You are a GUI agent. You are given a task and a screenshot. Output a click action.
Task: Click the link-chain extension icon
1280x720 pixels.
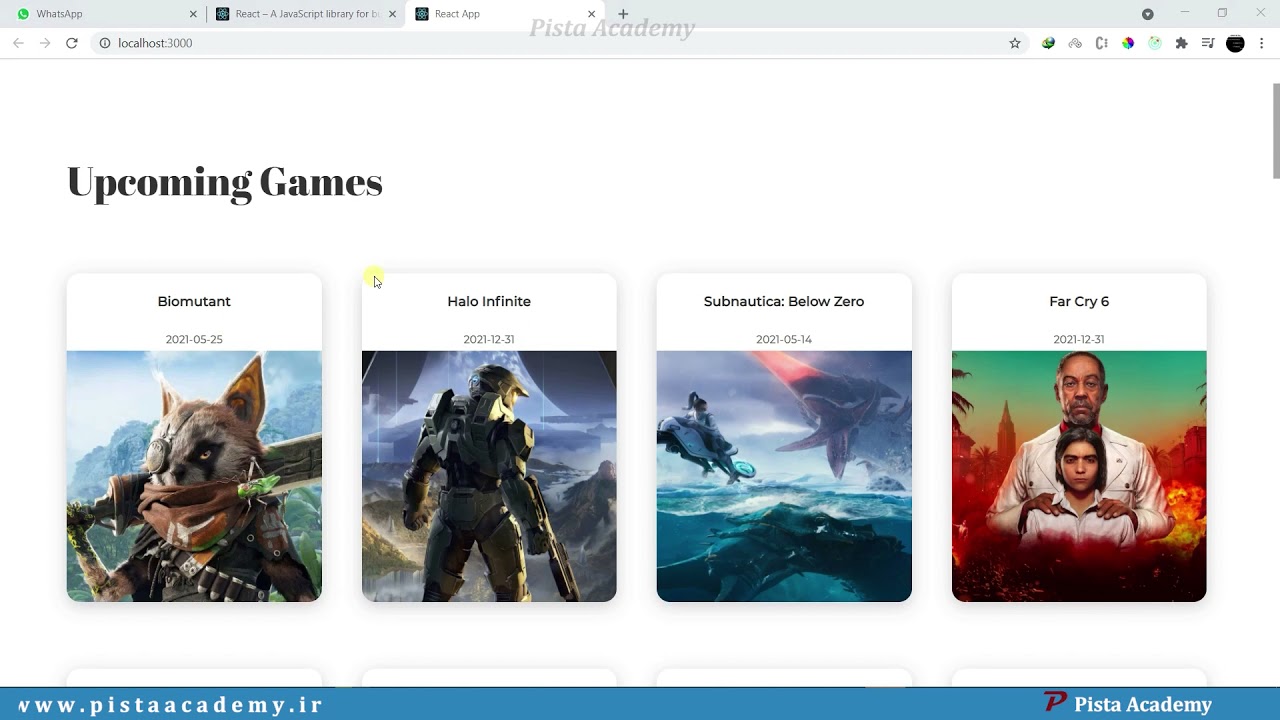click(x=1075, y=43)
